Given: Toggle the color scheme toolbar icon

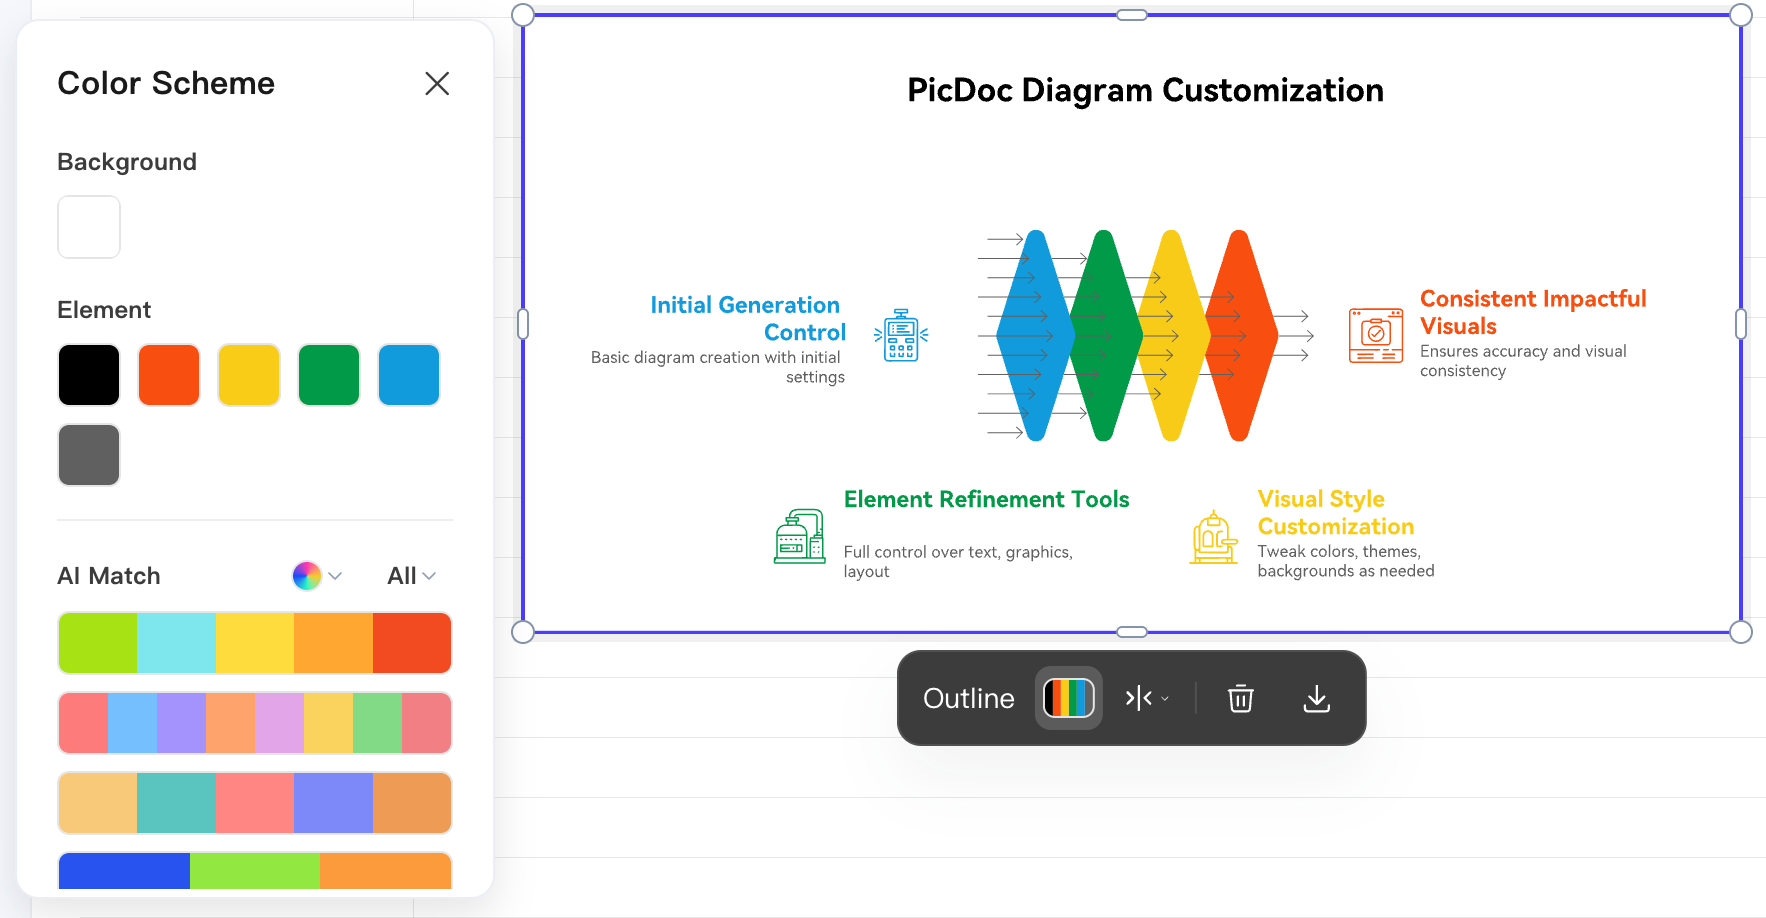Looking at the screenshot, I should (x=1069, y=698).
